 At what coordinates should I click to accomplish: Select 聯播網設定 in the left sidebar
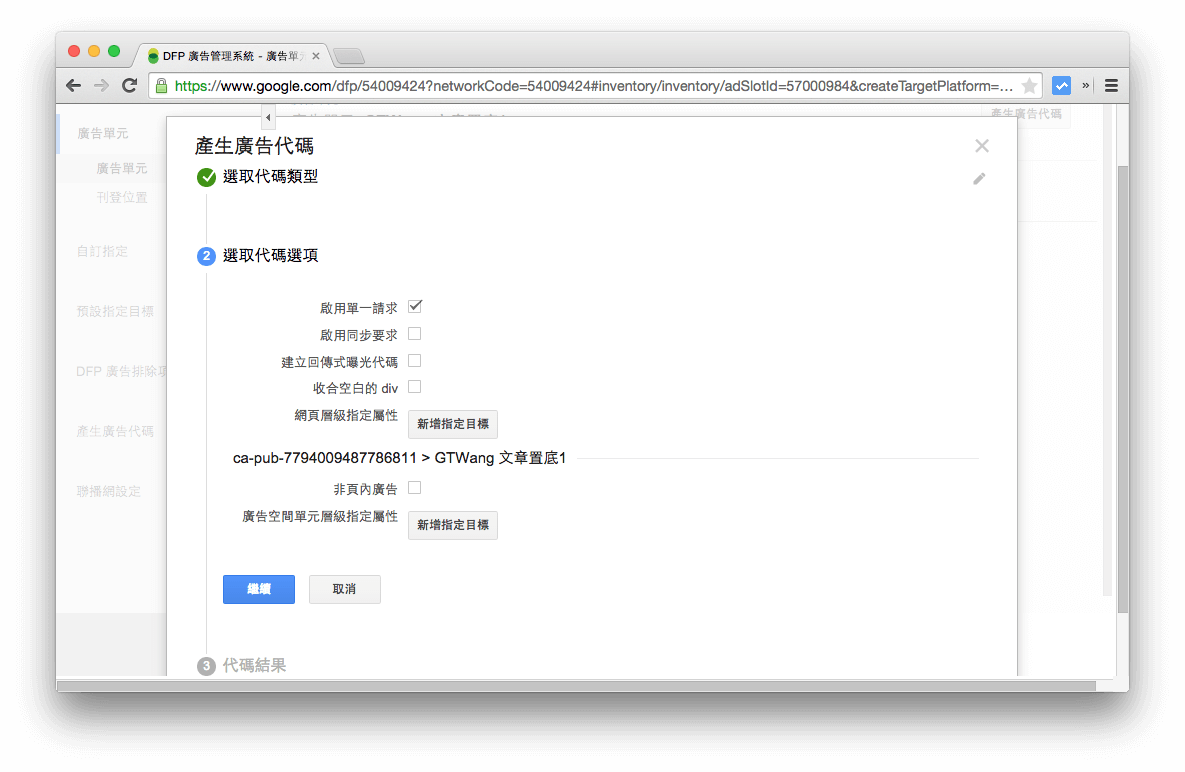[x=103, y=491]
